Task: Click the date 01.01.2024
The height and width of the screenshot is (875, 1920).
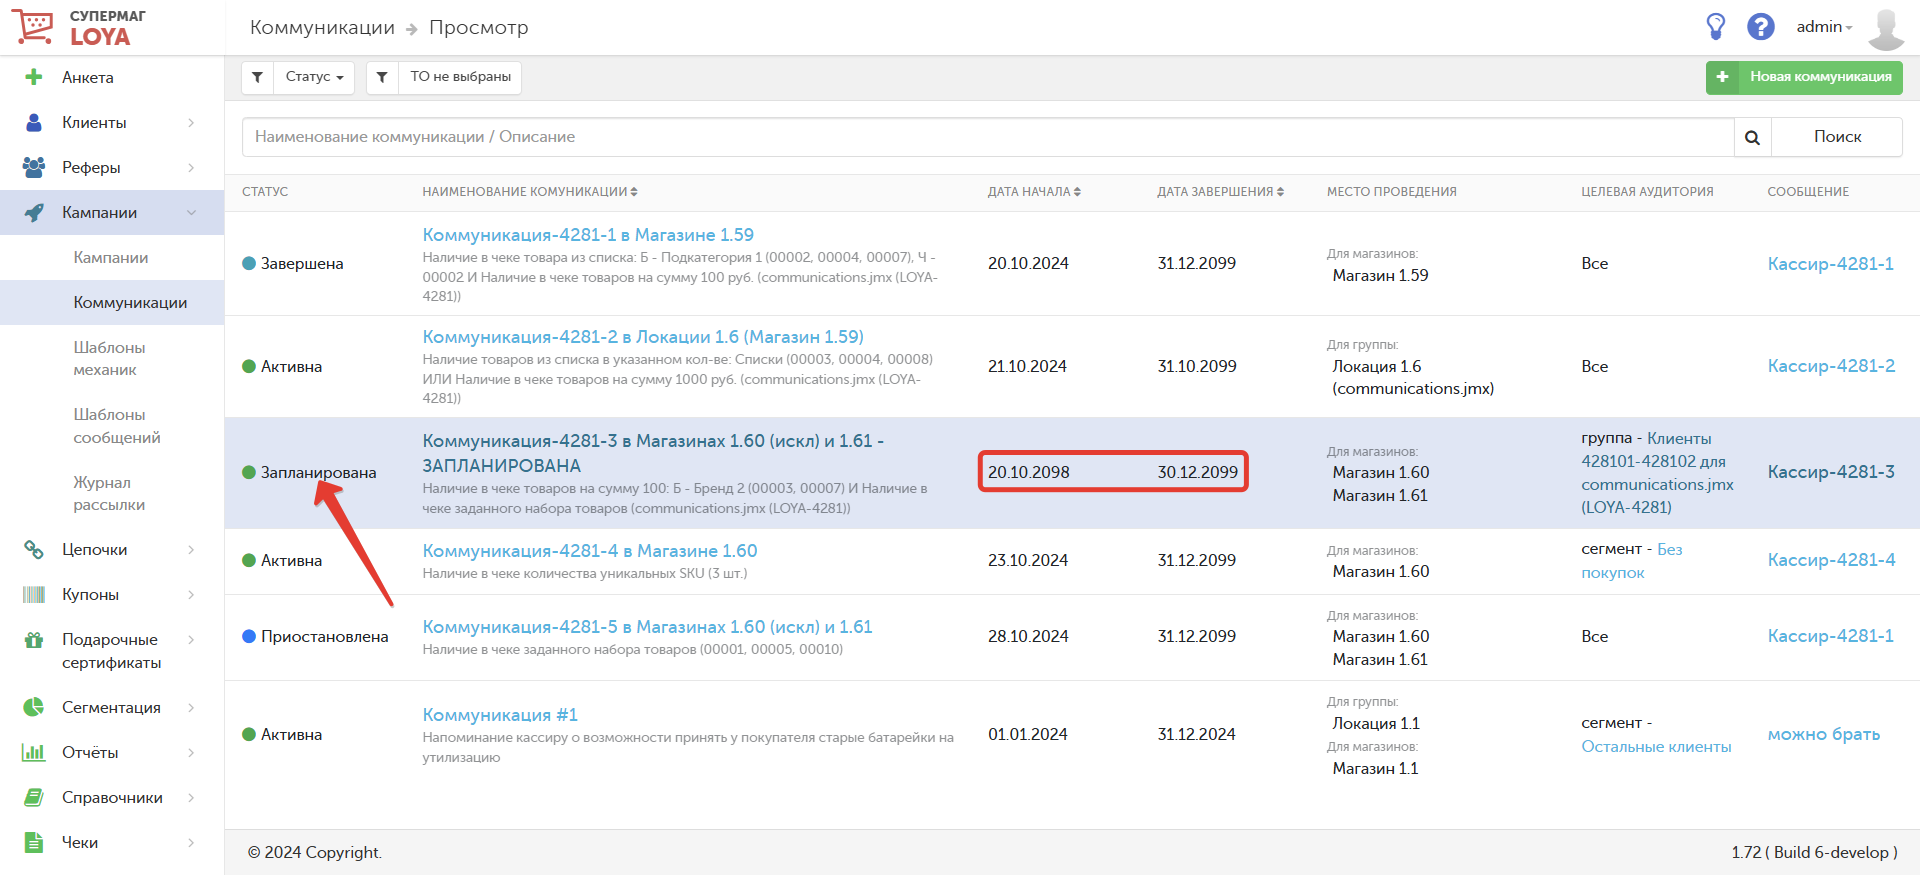Action: (1028, 735)
